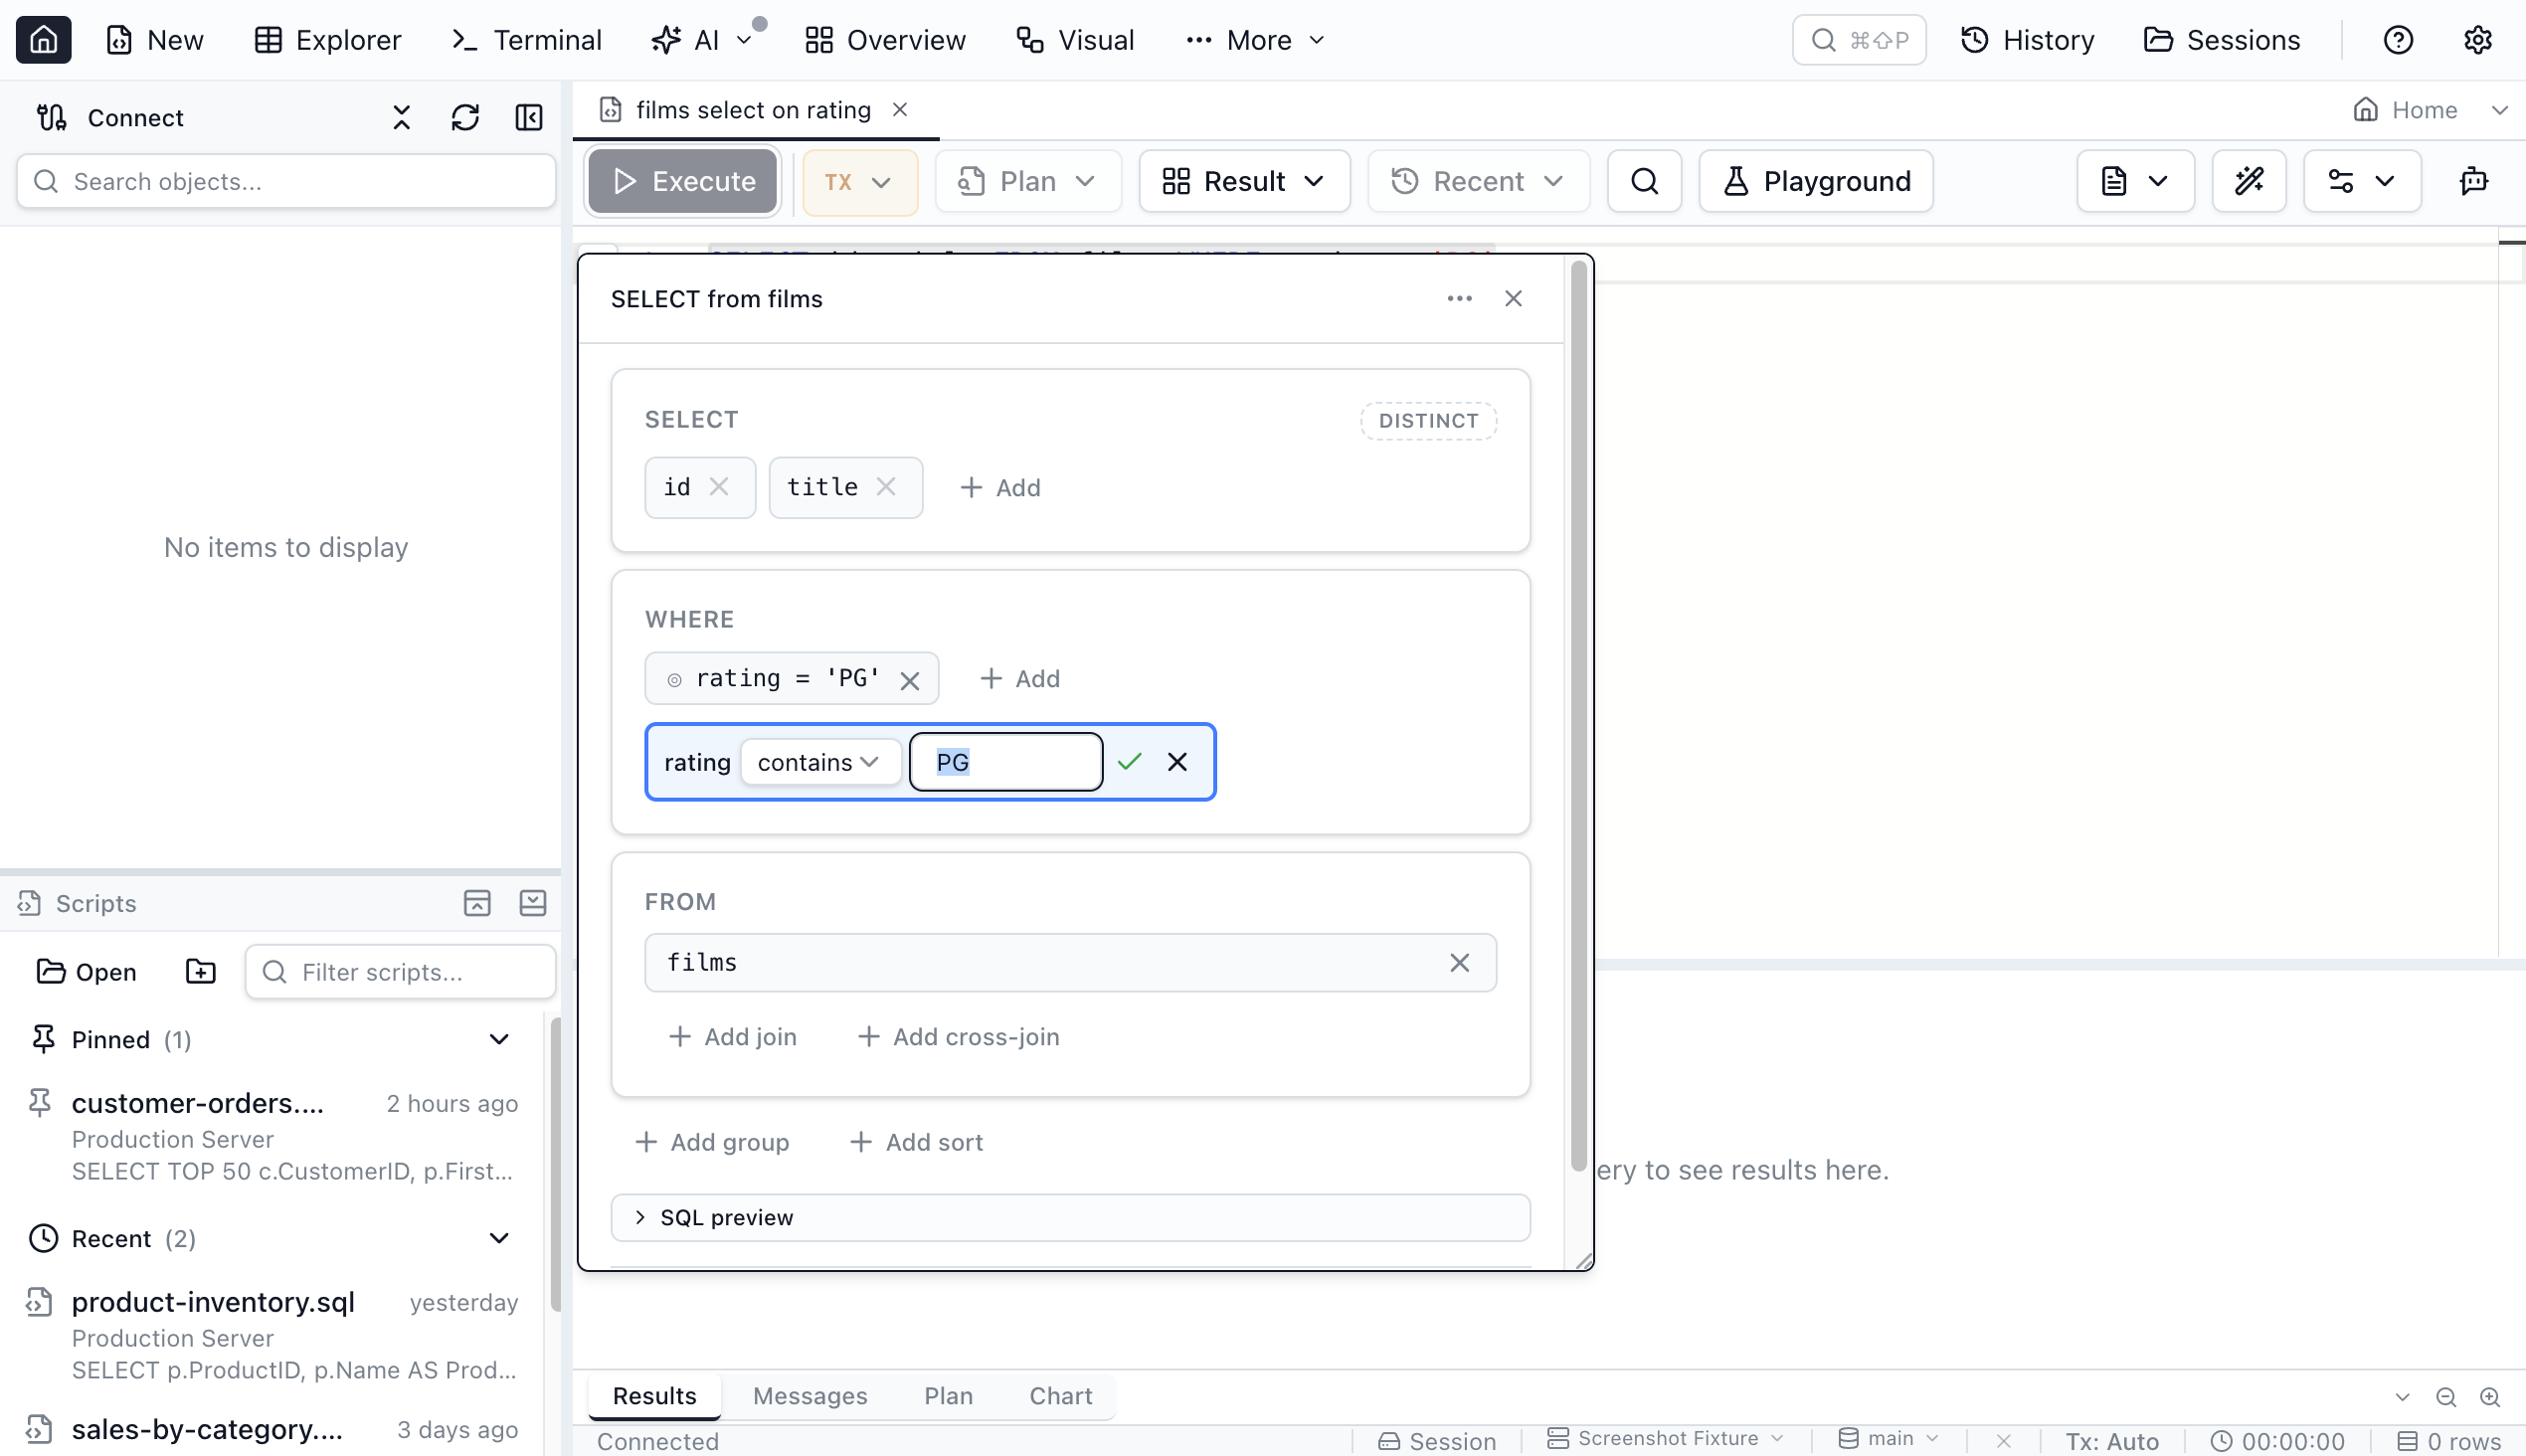The image size is (2526, 1456).
Task: Click the magnifier search toolbar button
Action: (1644, 181)
